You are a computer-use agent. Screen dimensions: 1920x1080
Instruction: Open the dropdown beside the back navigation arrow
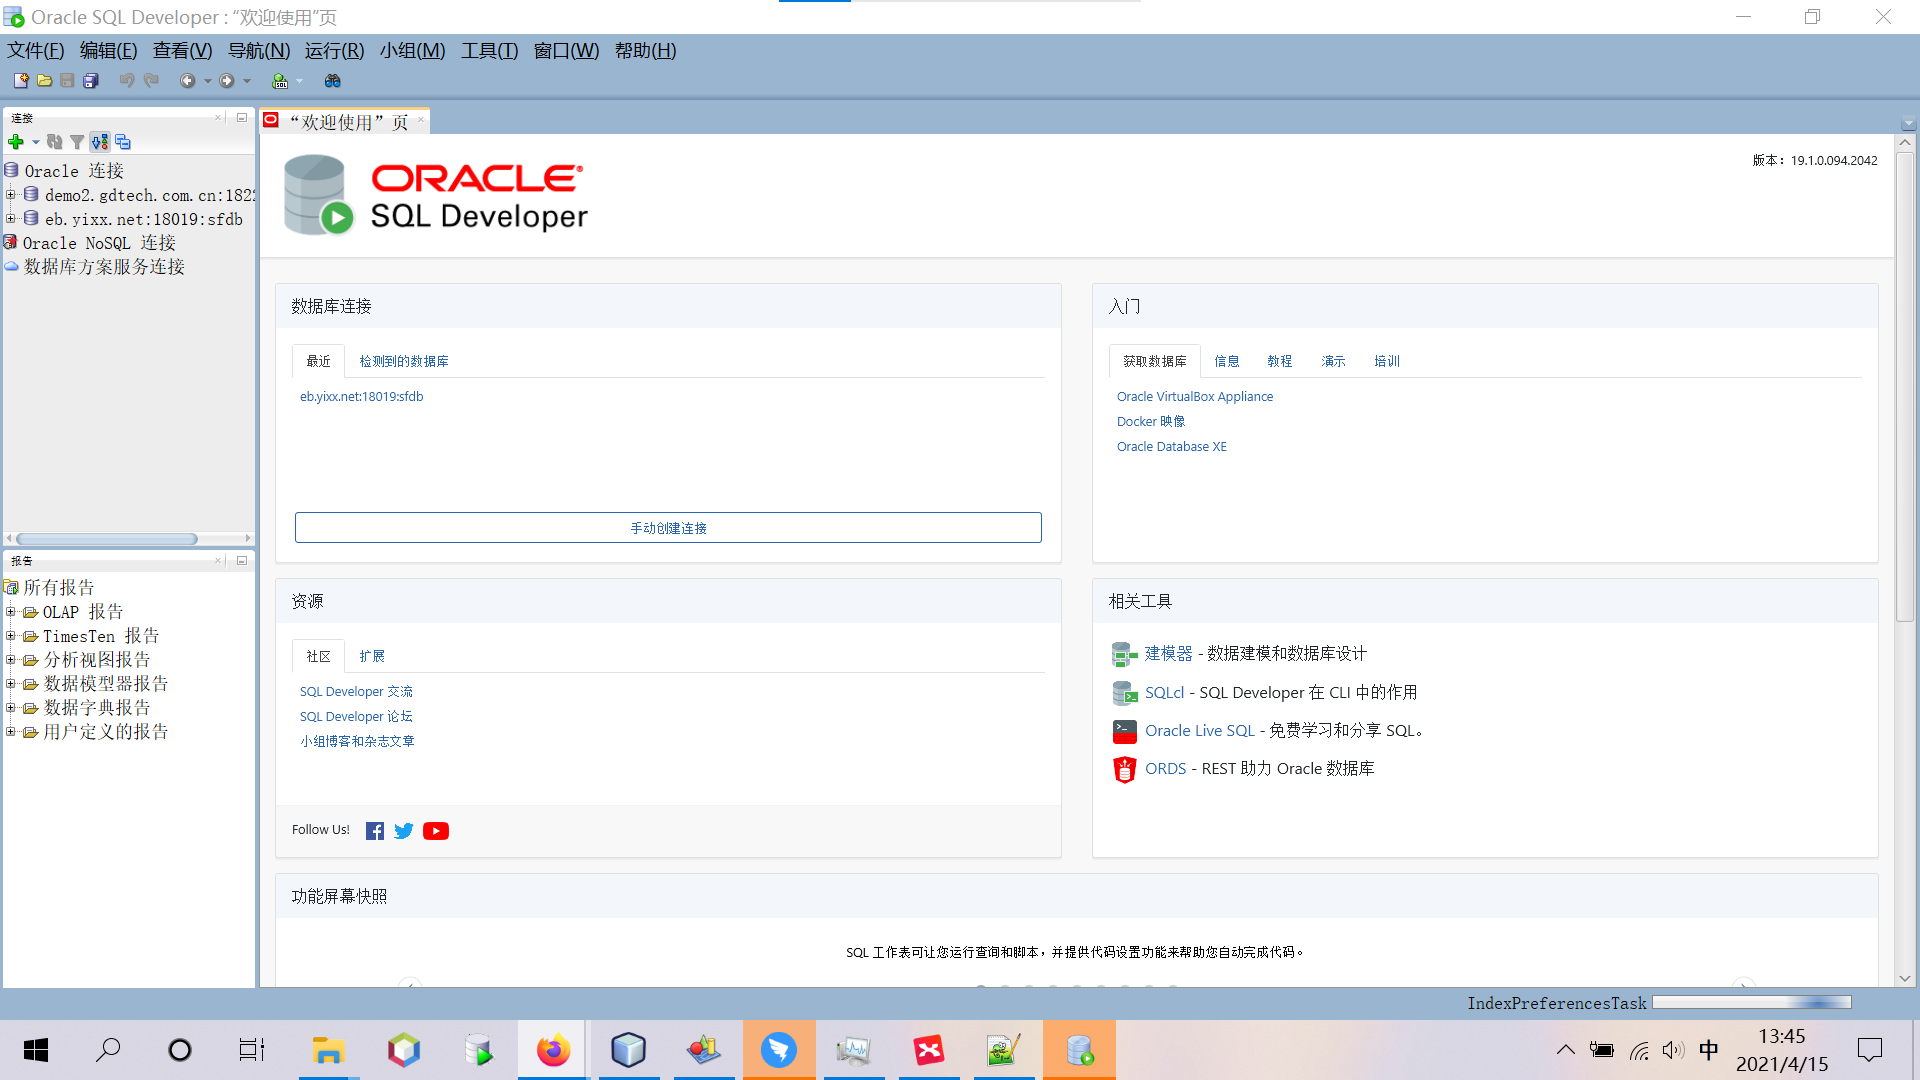point(207,81)
